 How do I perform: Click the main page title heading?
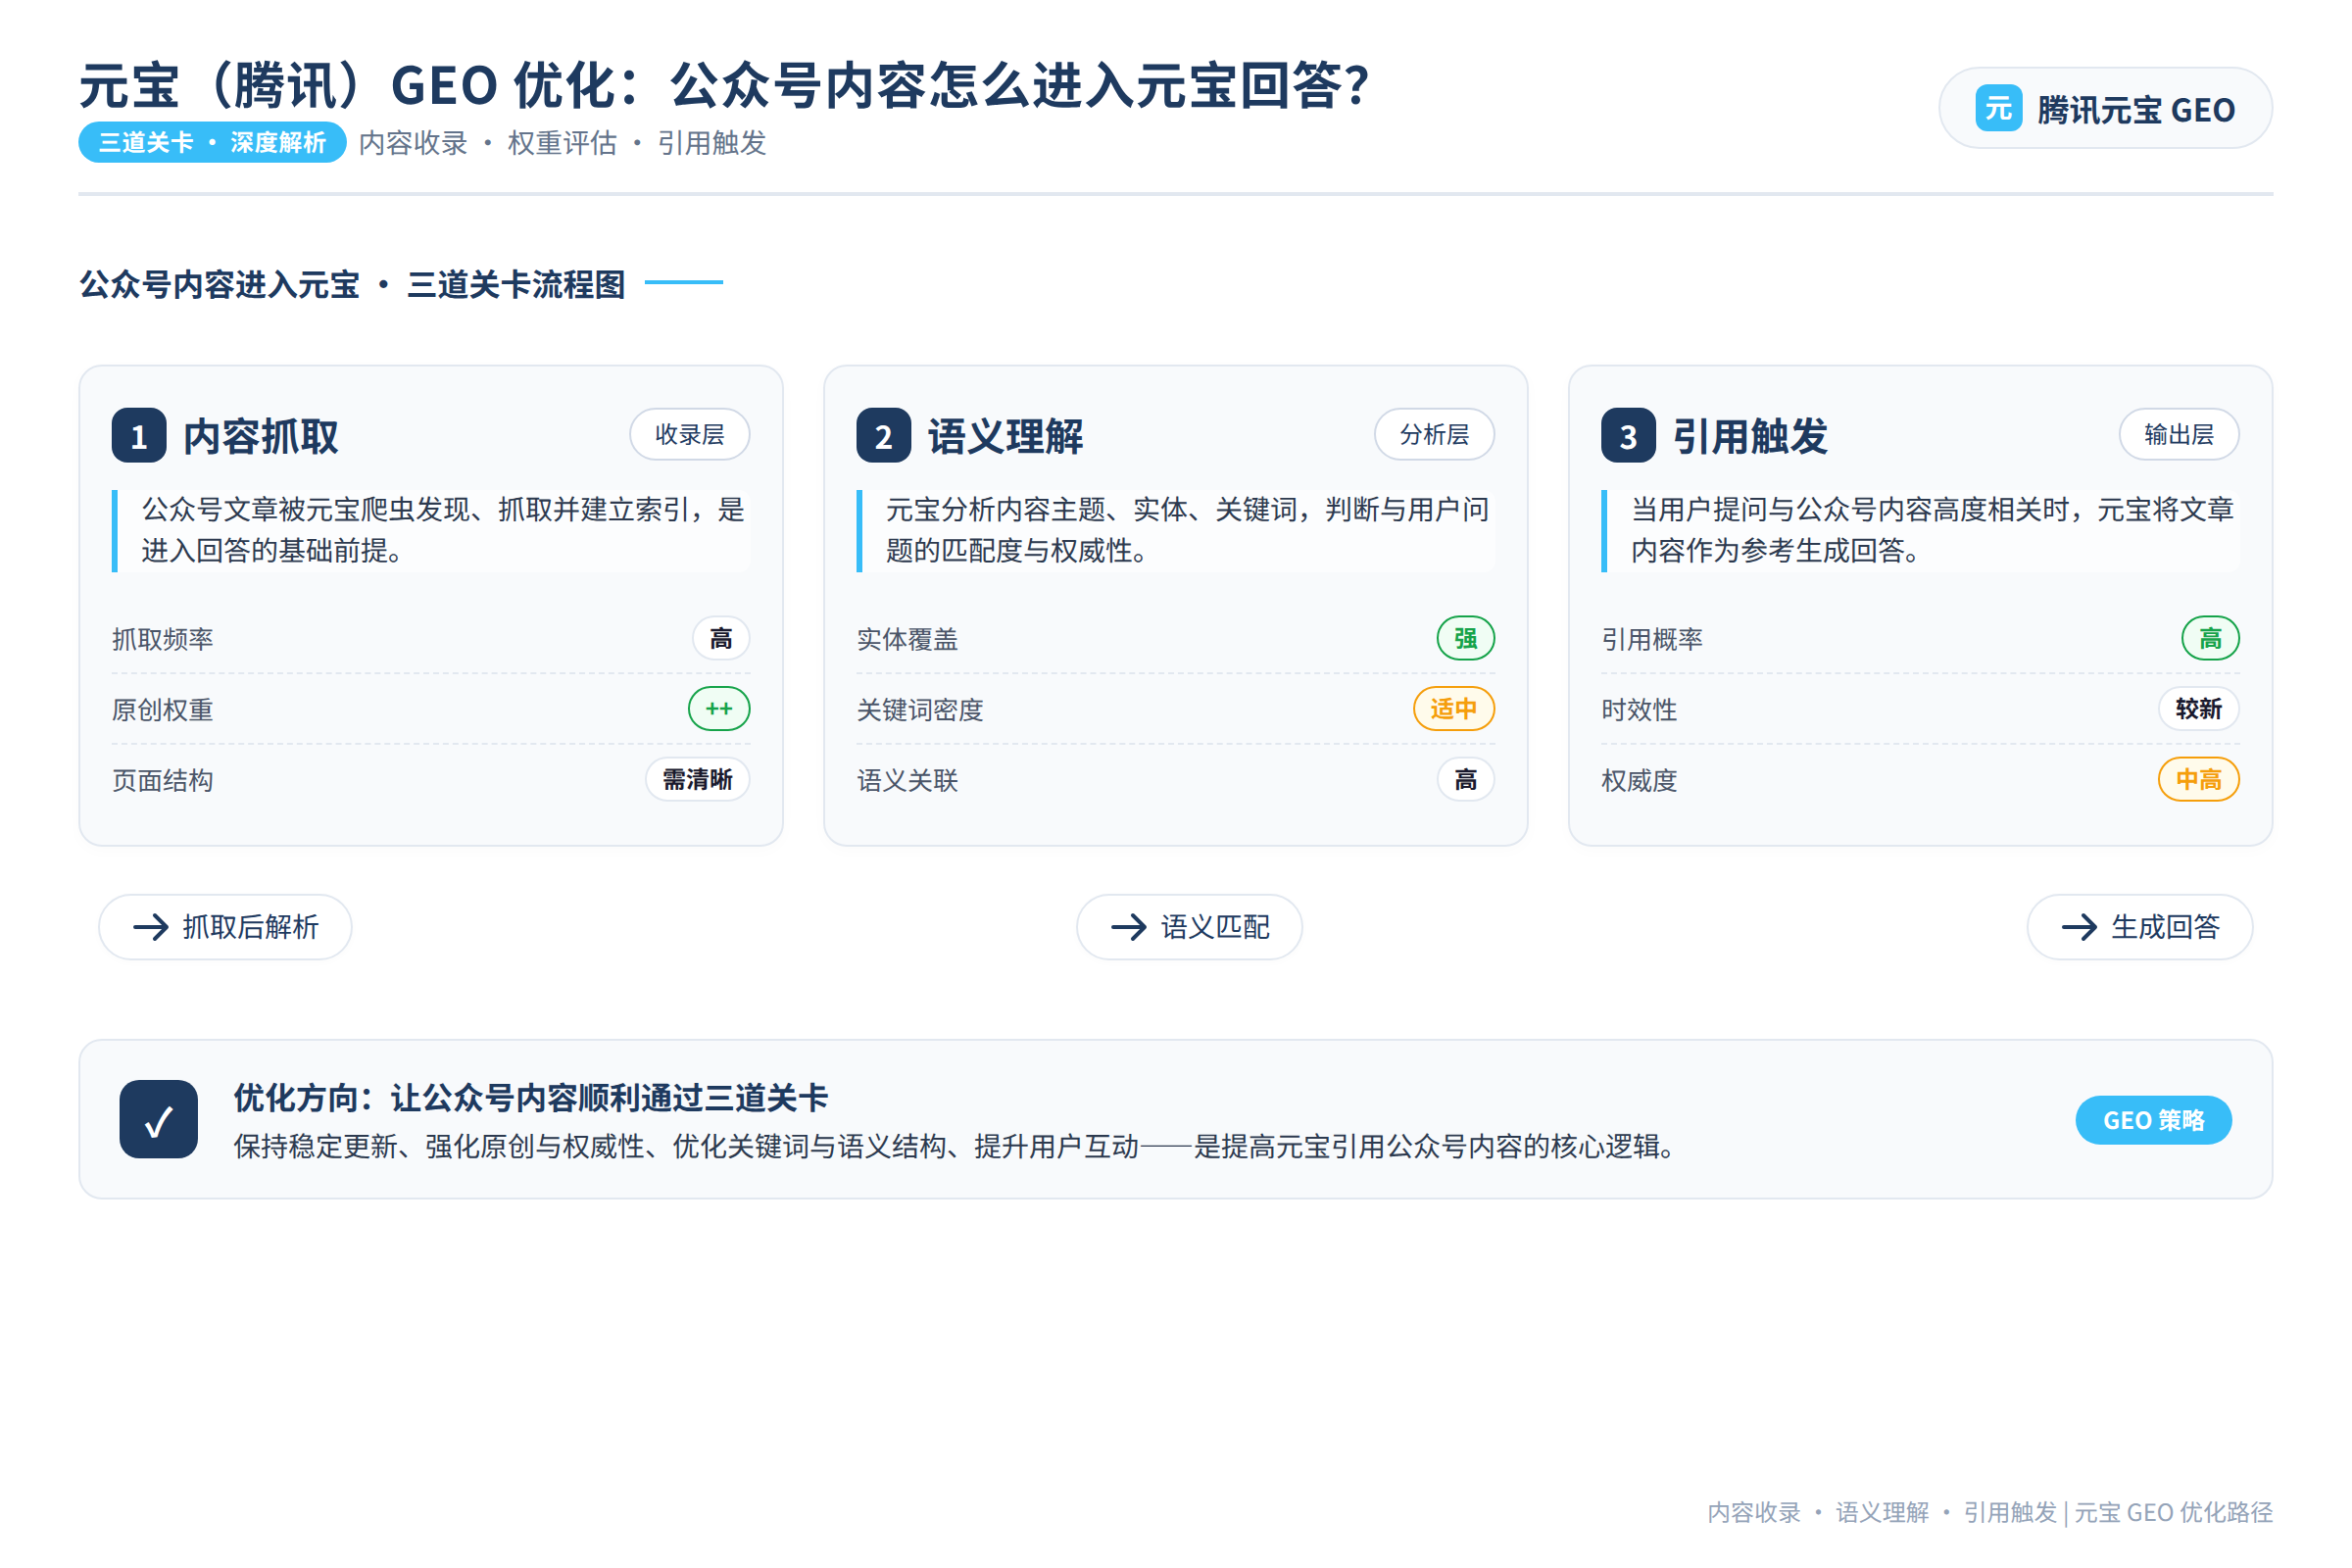point(724,85)
